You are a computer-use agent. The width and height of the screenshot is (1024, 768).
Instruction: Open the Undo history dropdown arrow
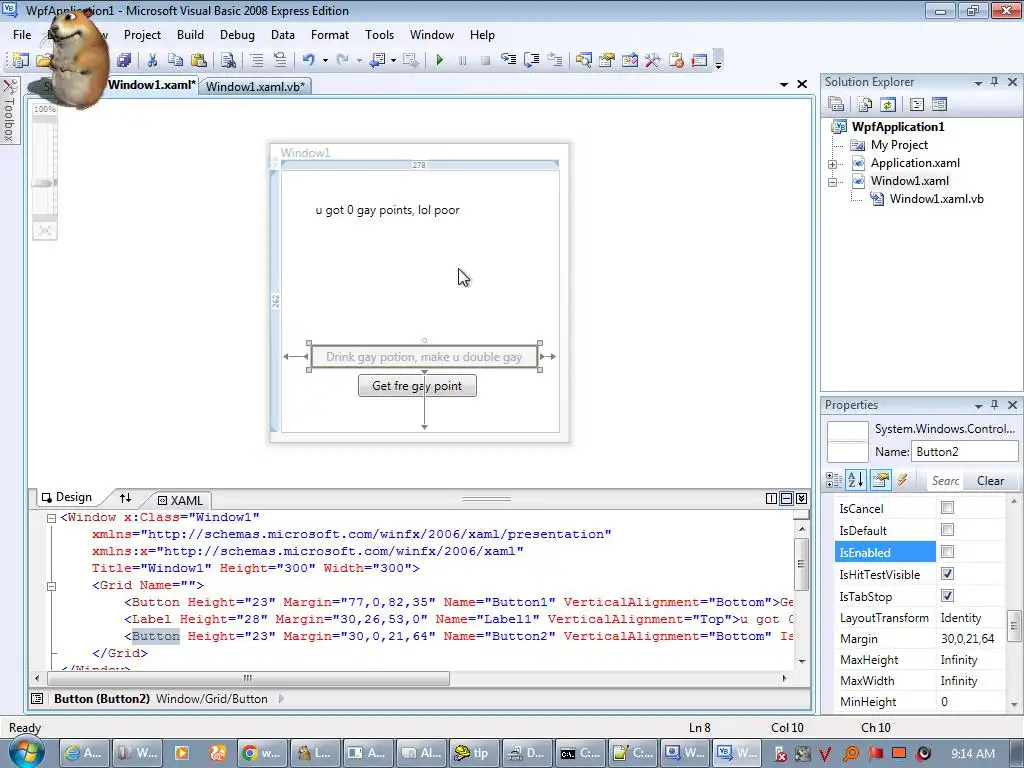(325, 60)
